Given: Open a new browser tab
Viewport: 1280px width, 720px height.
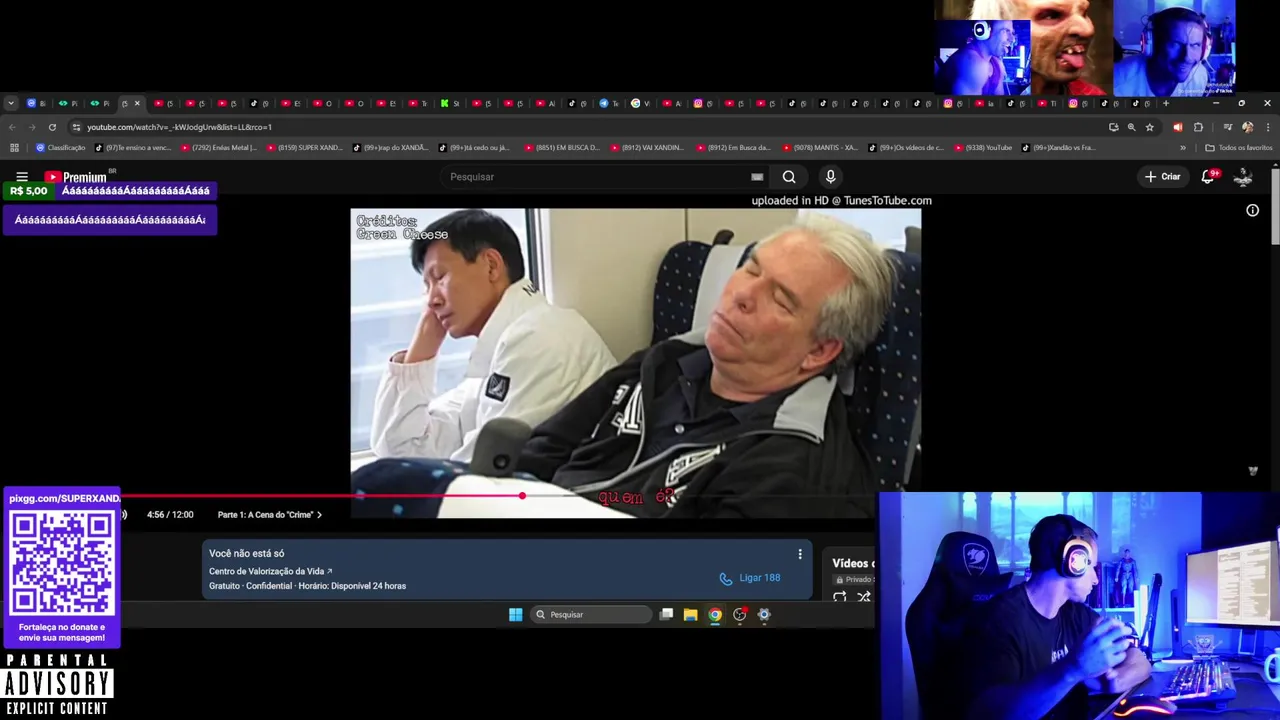Looking at the screenshot, I should pyautogui.click(x=1165, y=103).
